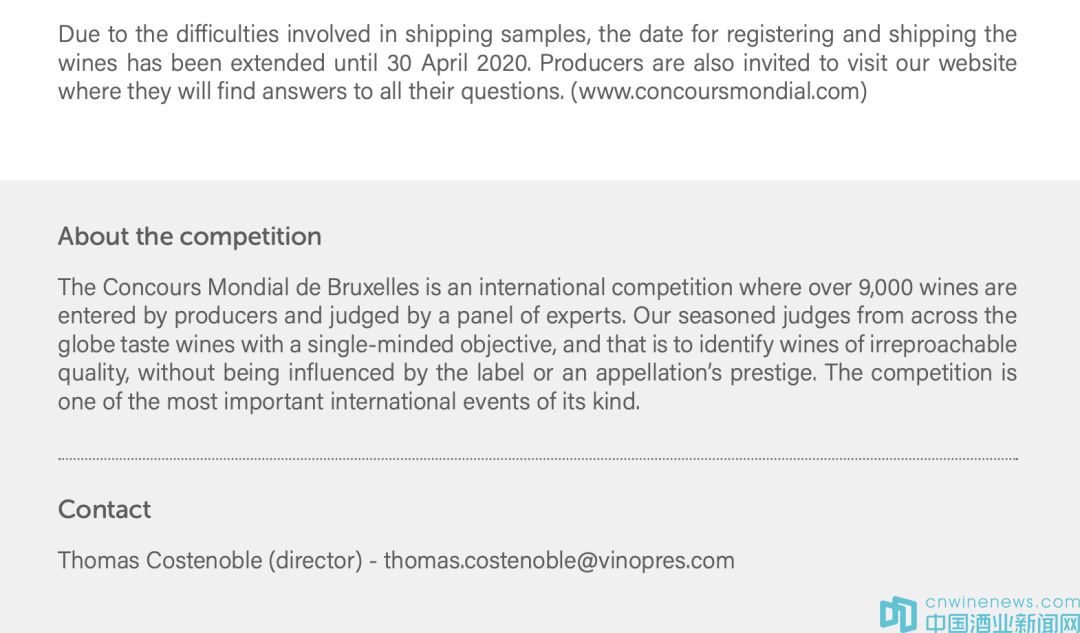Click the 中国酒业新闻网 watermark text
The image size is (1080, 633).
click(x=1001, y=622)
